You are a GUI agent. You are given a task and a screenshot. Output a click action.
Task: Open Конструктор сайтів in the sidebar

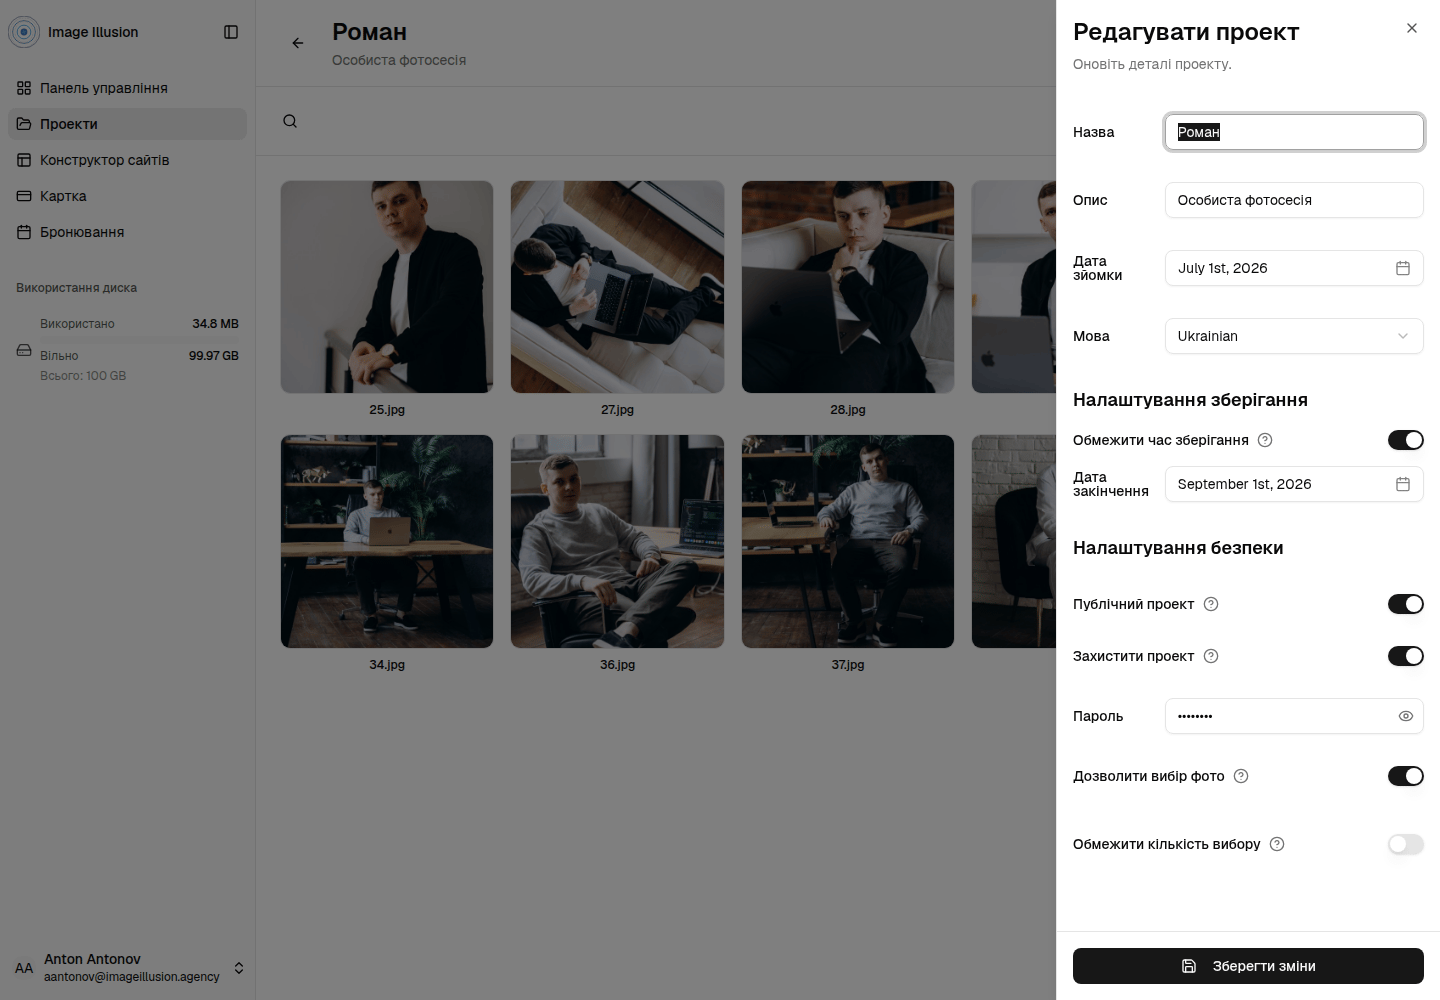(x=127, y=160)
